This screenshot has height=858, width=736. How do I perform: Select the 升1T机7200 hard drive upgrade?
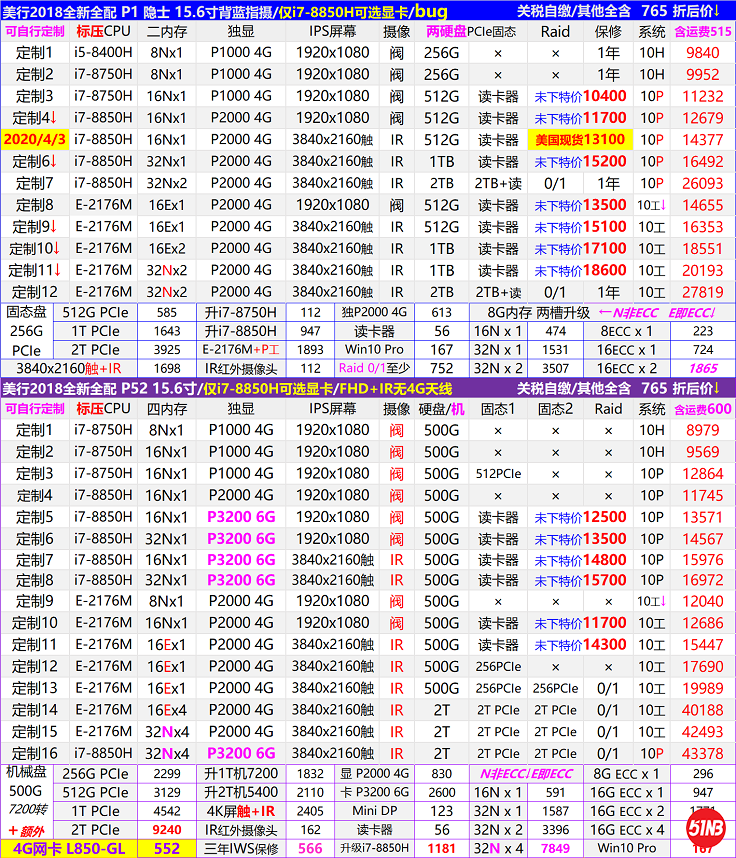(x=243, y=773)
